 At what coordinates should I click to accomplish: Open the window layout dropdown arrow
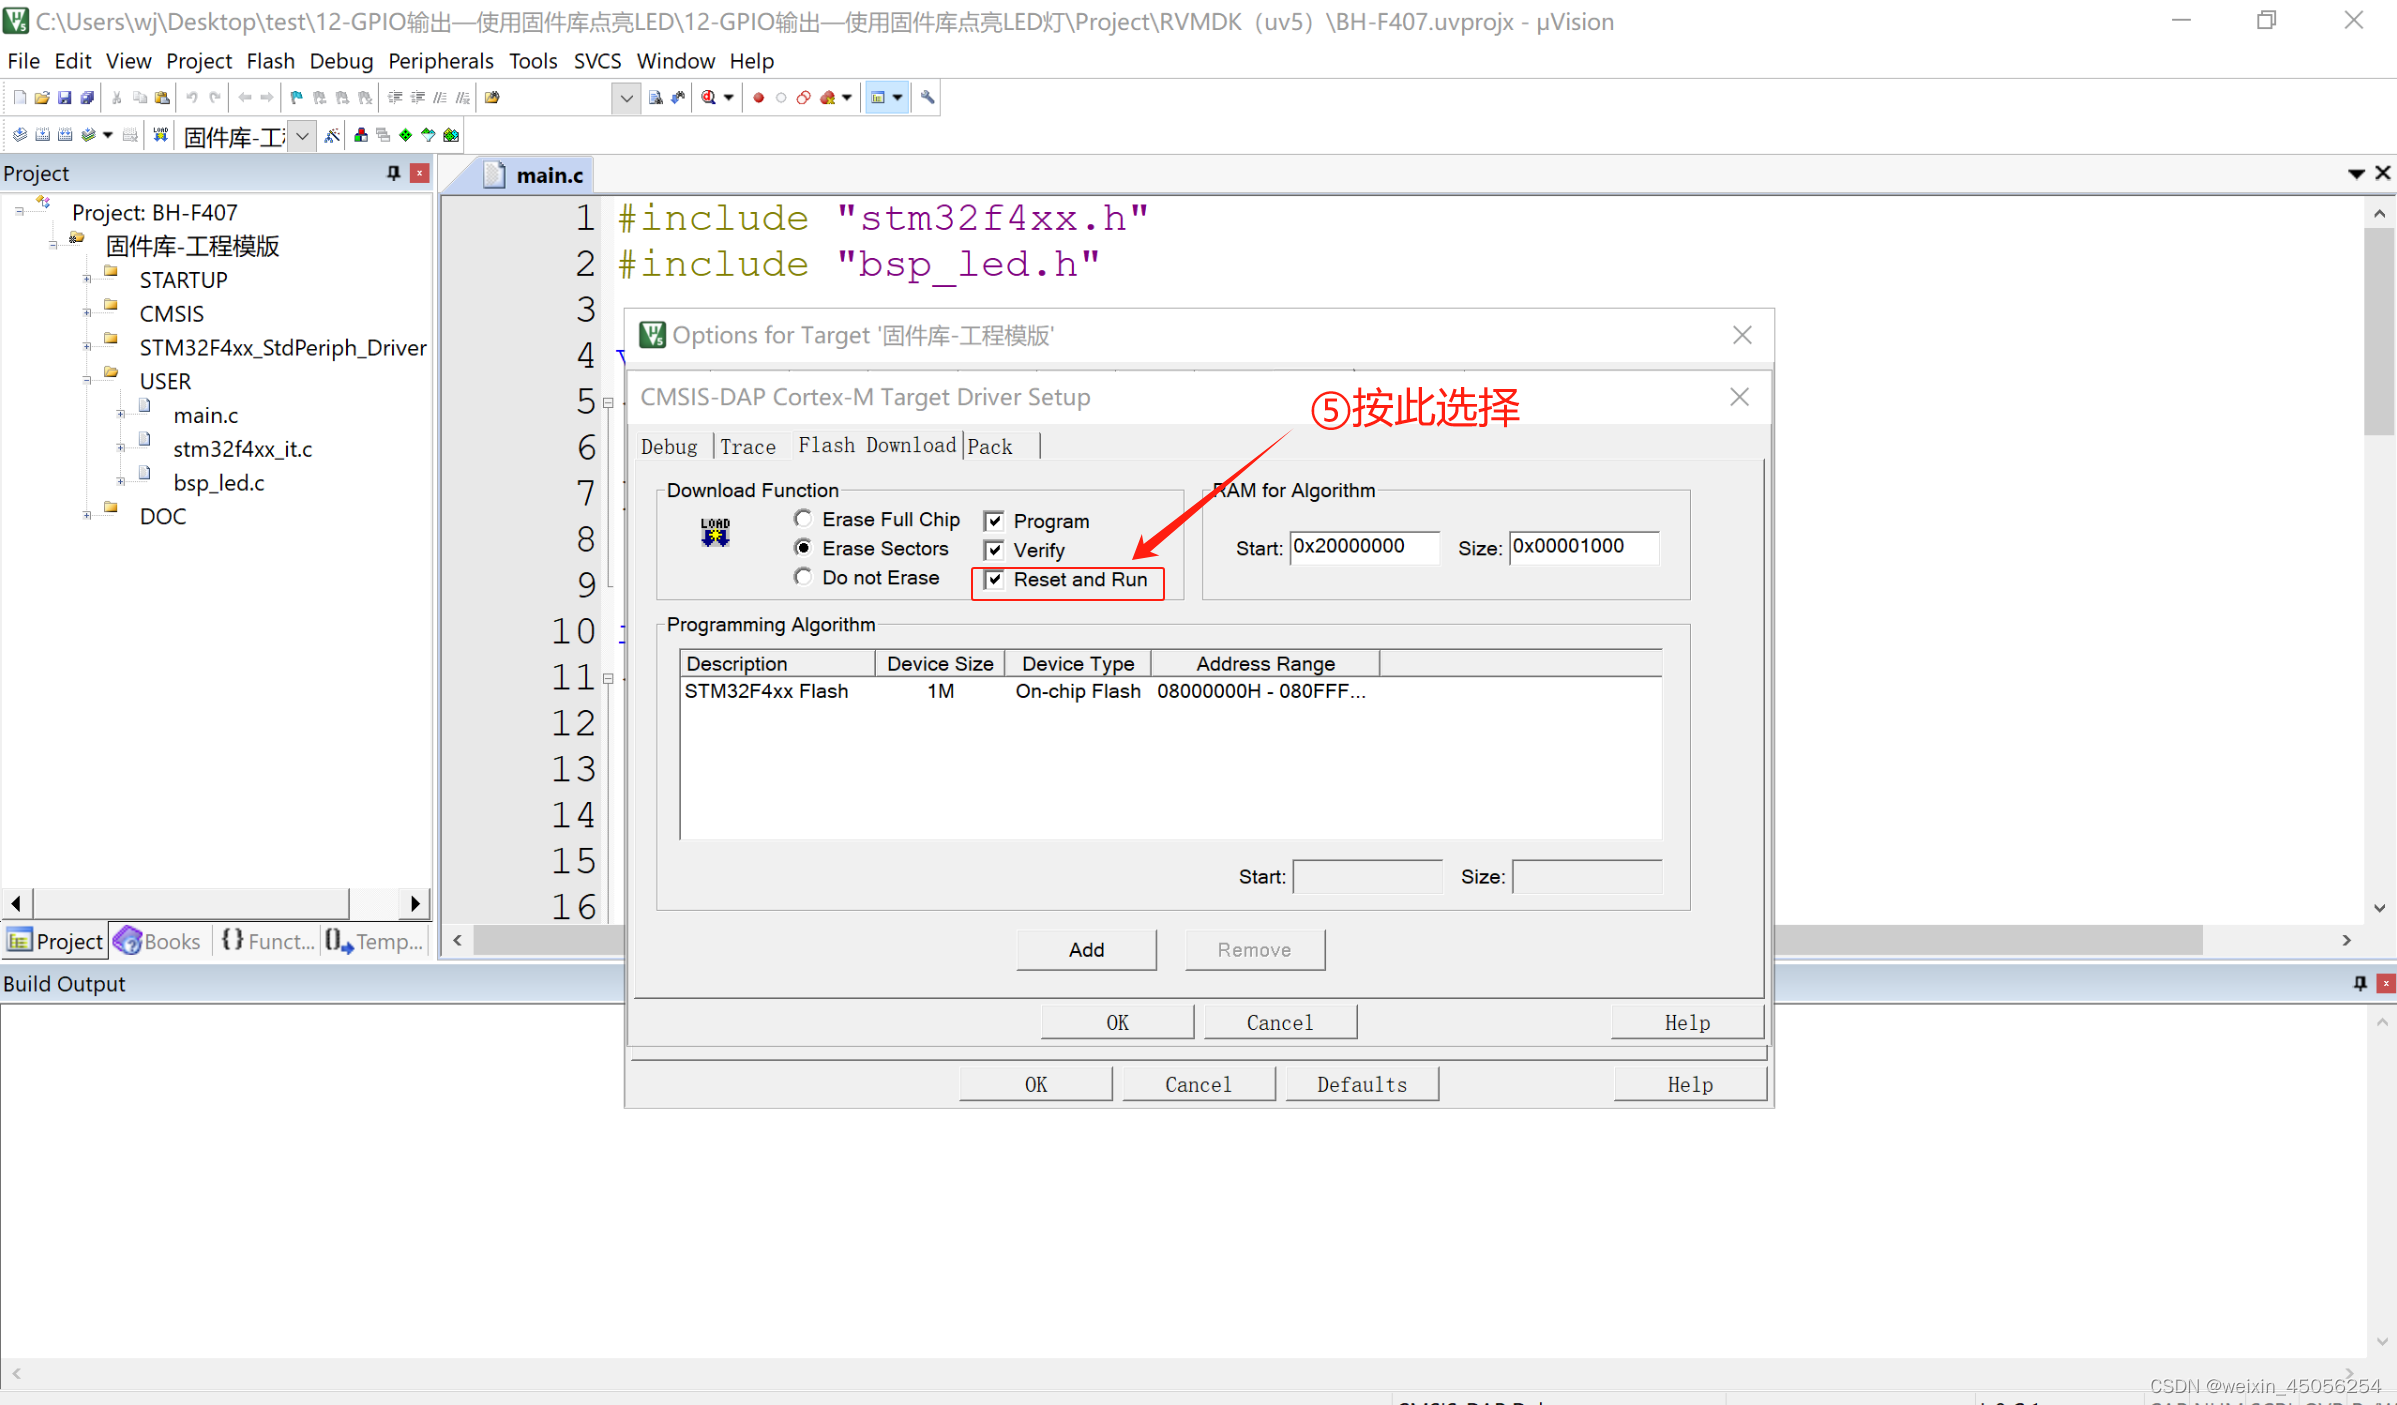point(897,97)
